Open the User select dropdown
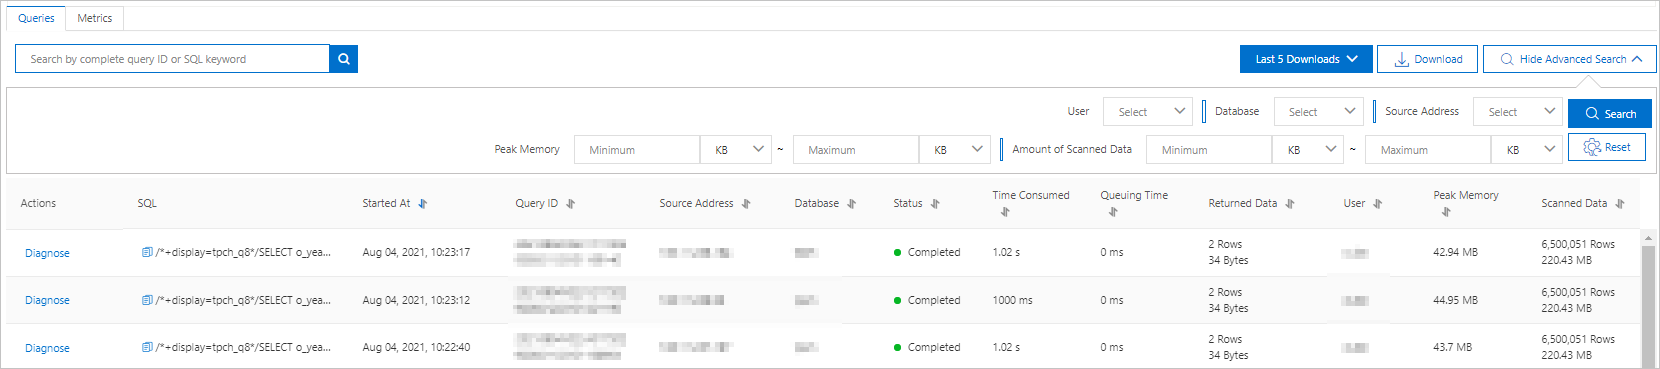This screenshot has height=369, width=1660. pyautogui.click(x=1148, y=112)
